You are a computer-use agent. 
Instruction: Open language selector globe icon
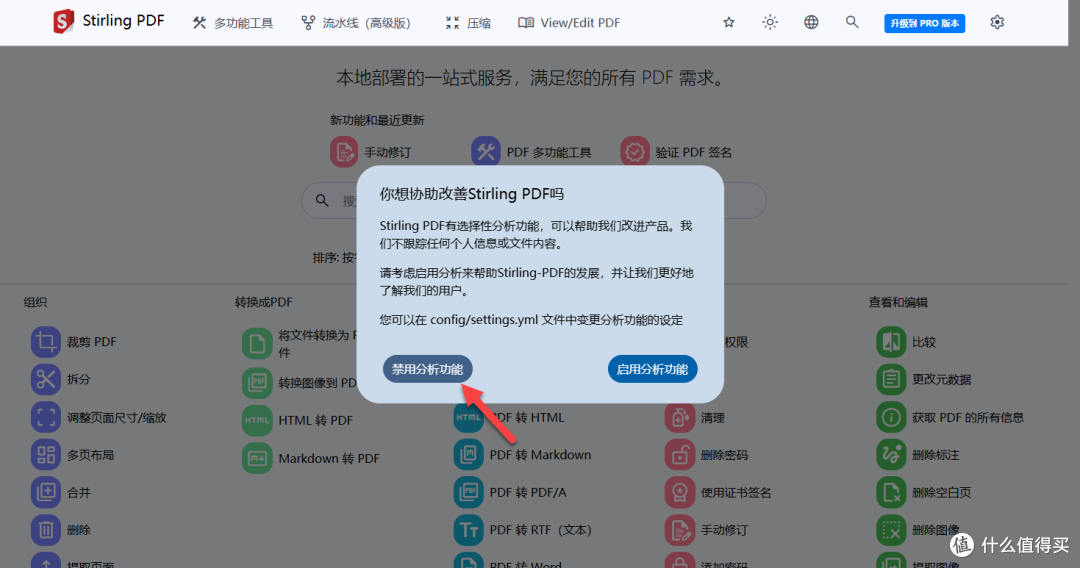point(811,22)
